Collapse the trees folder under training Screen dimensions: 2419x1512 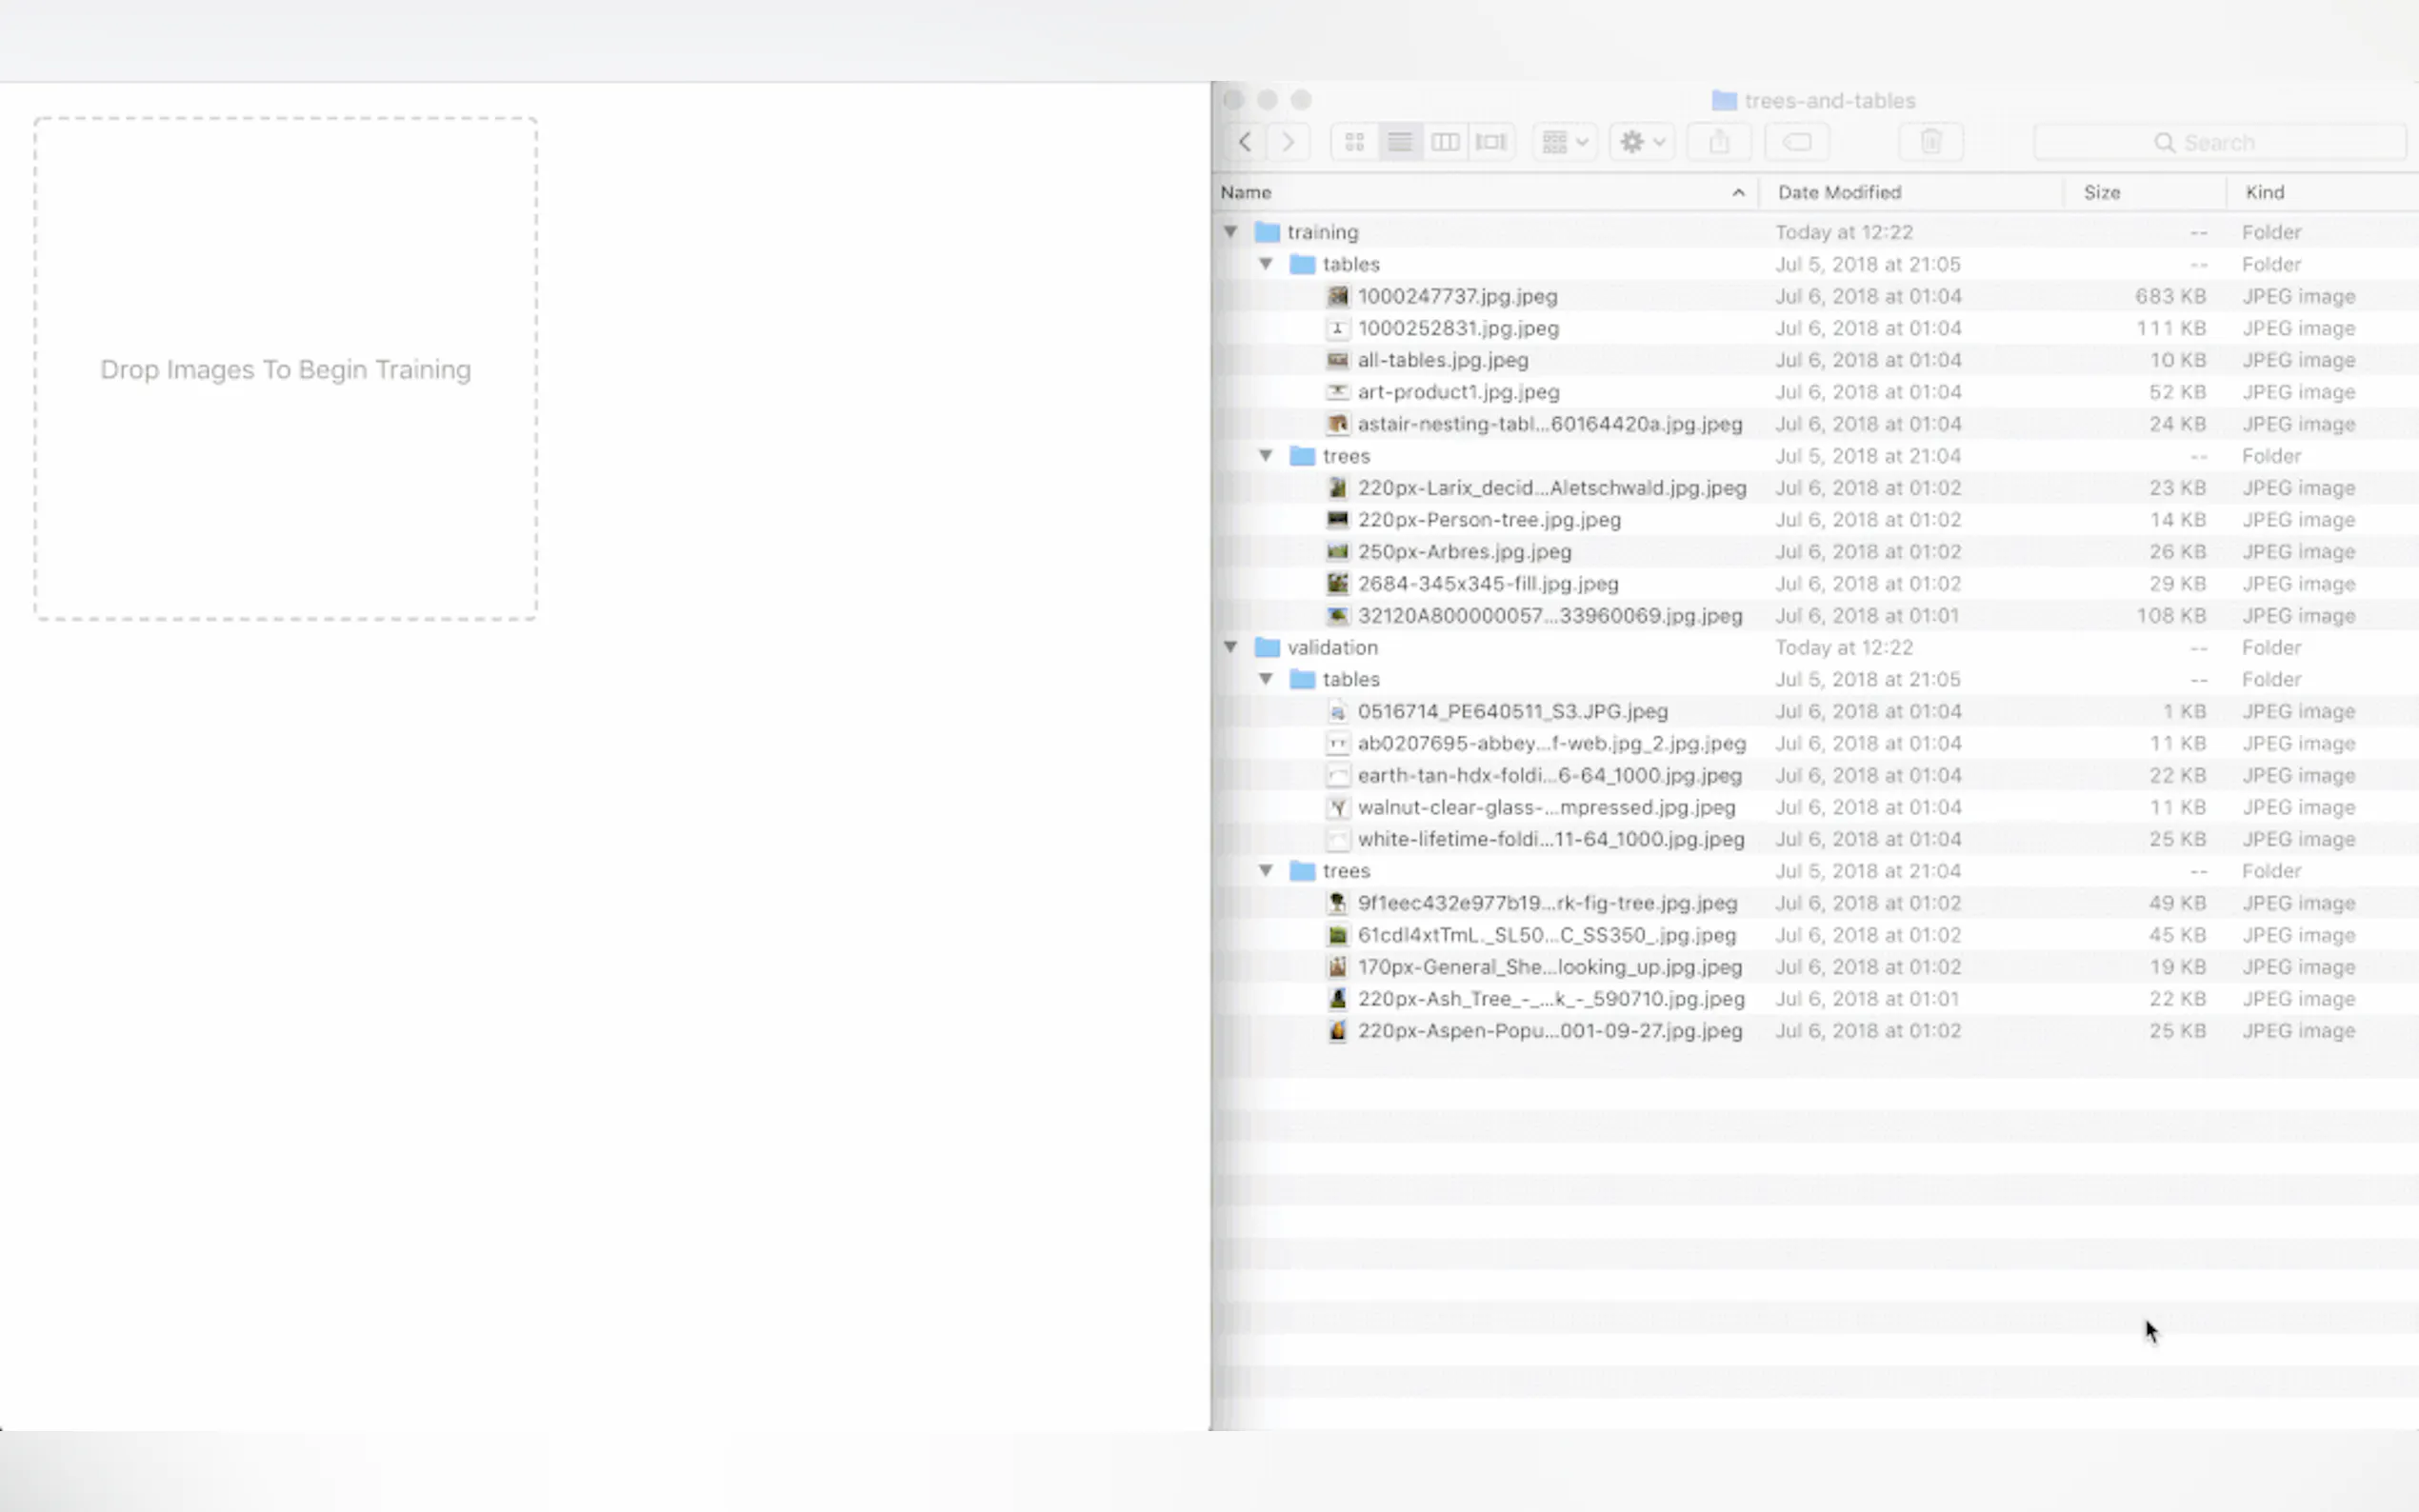(x=1266, y=456)
